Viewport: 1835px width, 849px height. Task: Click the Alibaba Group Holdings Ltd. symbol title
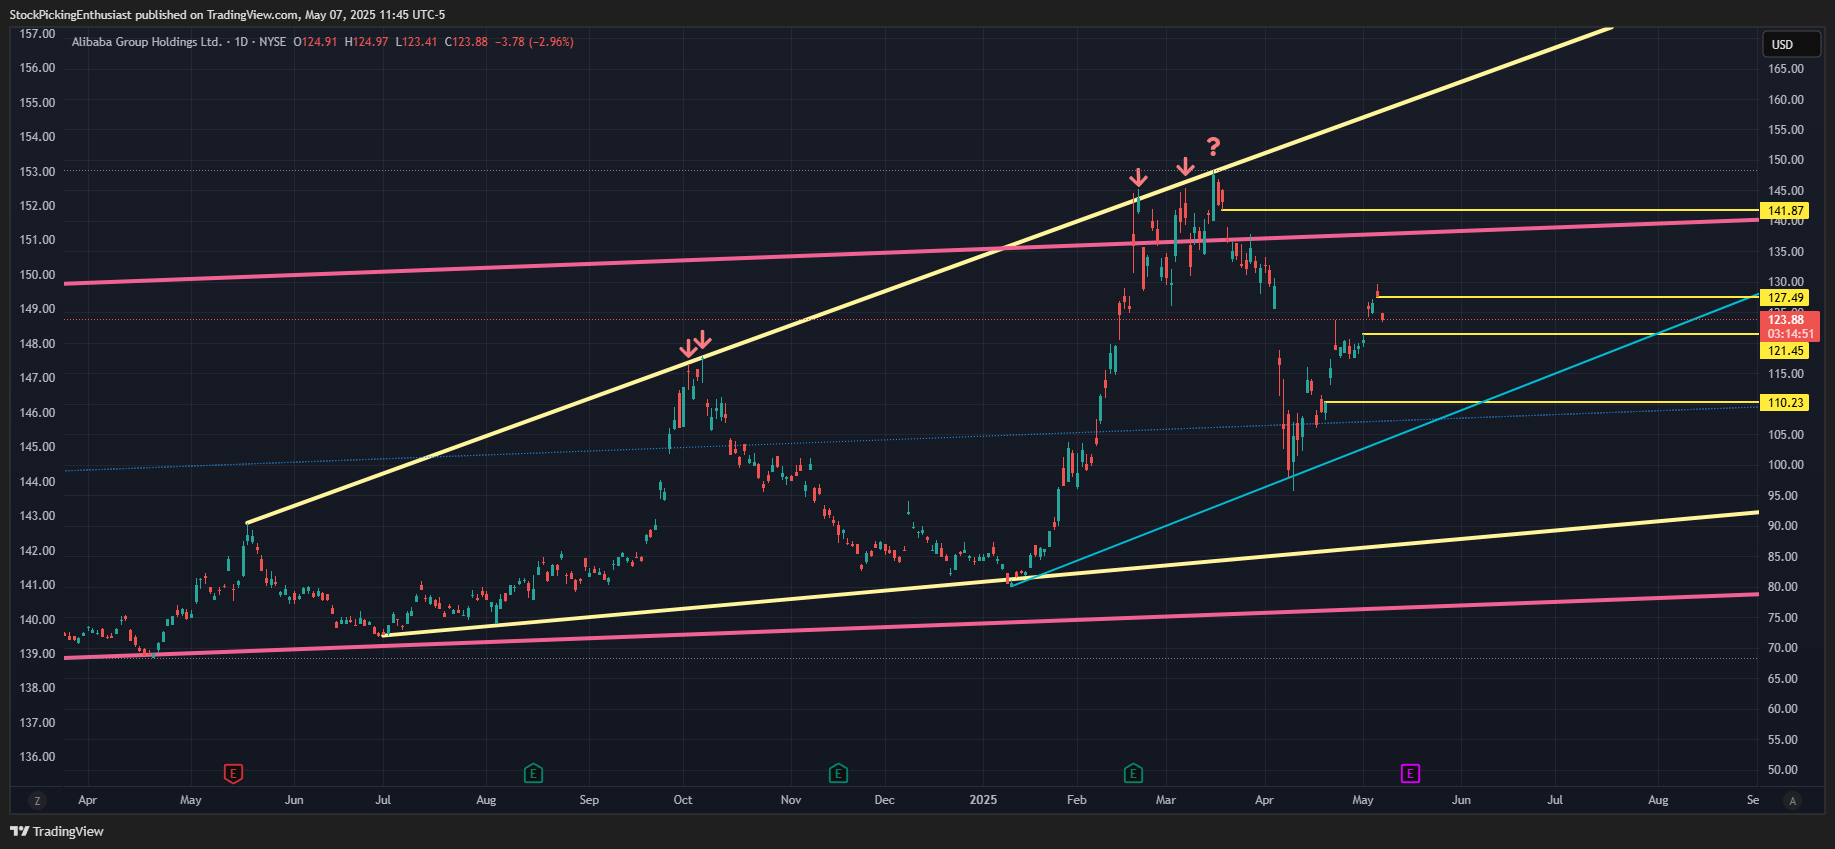pos(147,42)
